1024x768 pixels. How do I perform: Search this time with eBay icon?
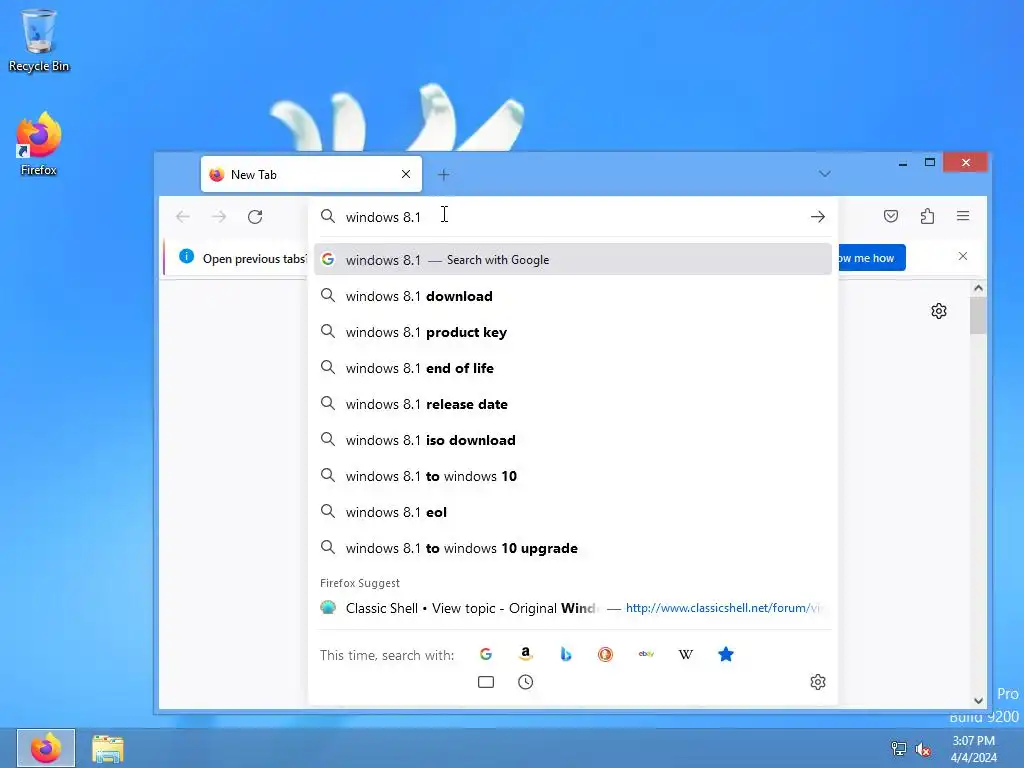tap(646, 654)
